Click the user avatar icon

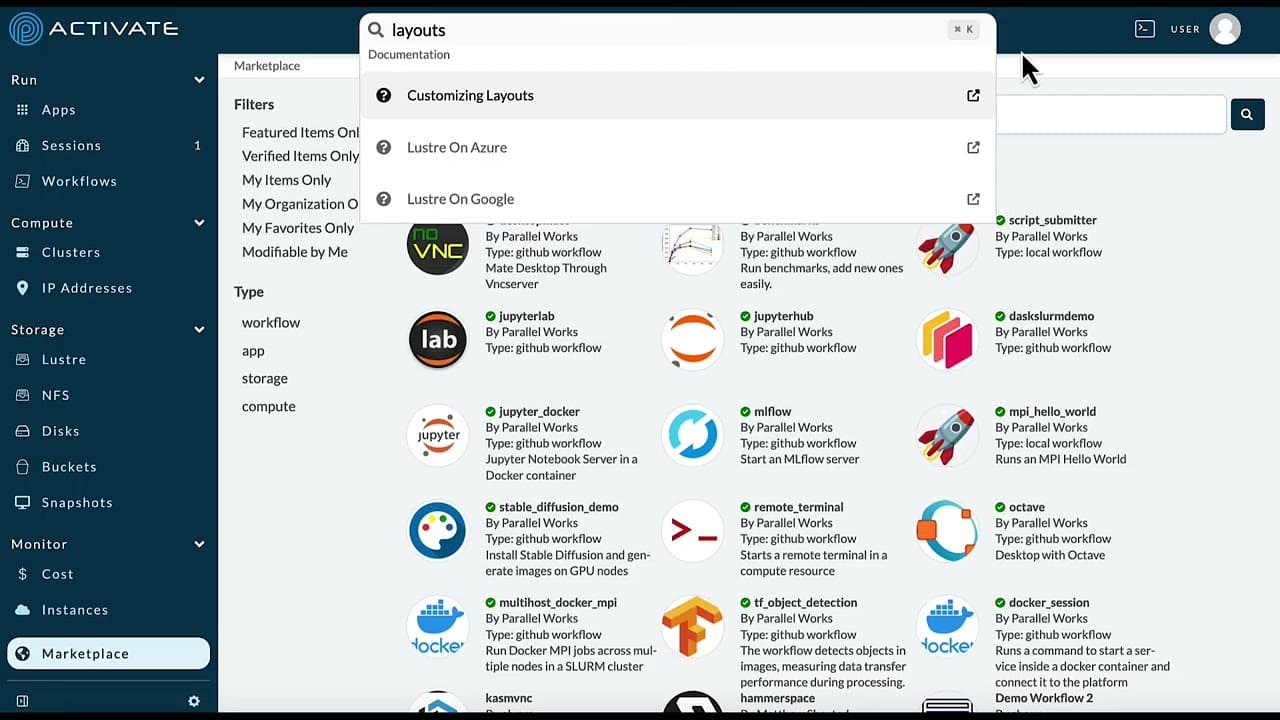point(1224,29)
